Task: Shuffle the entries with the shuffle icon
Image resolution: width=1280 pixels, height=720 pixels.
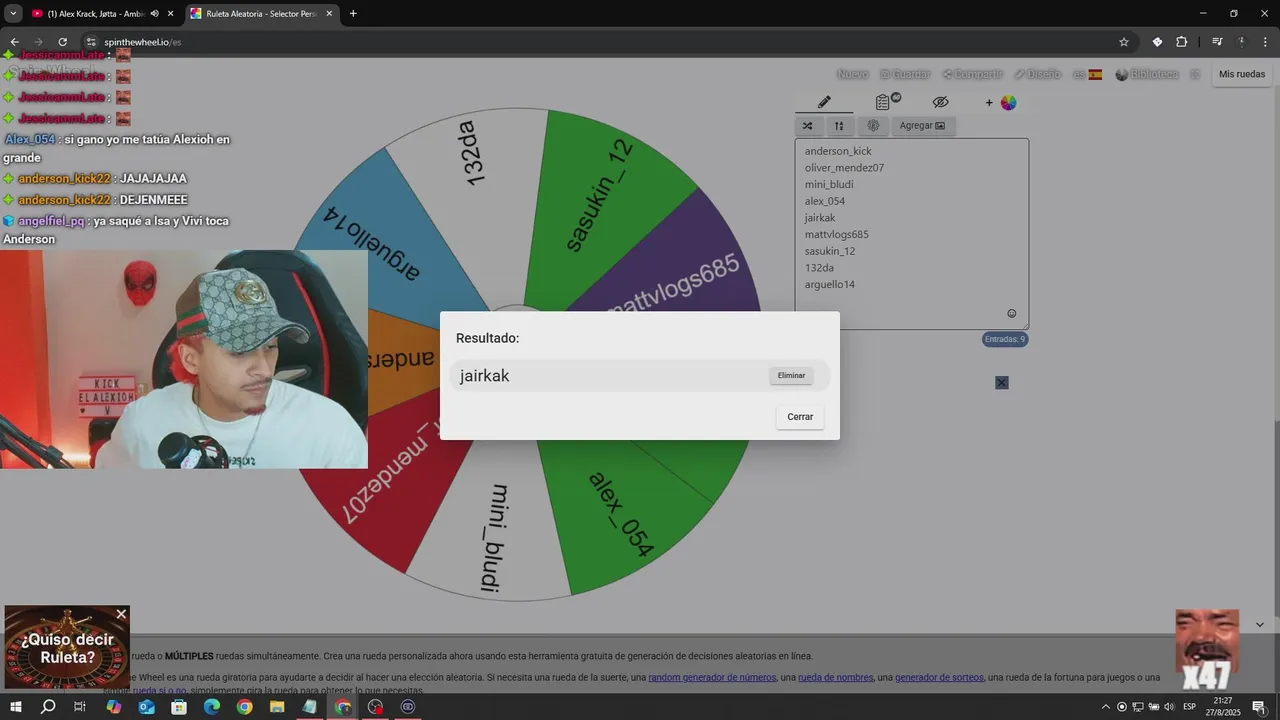Action: point(808,126)
